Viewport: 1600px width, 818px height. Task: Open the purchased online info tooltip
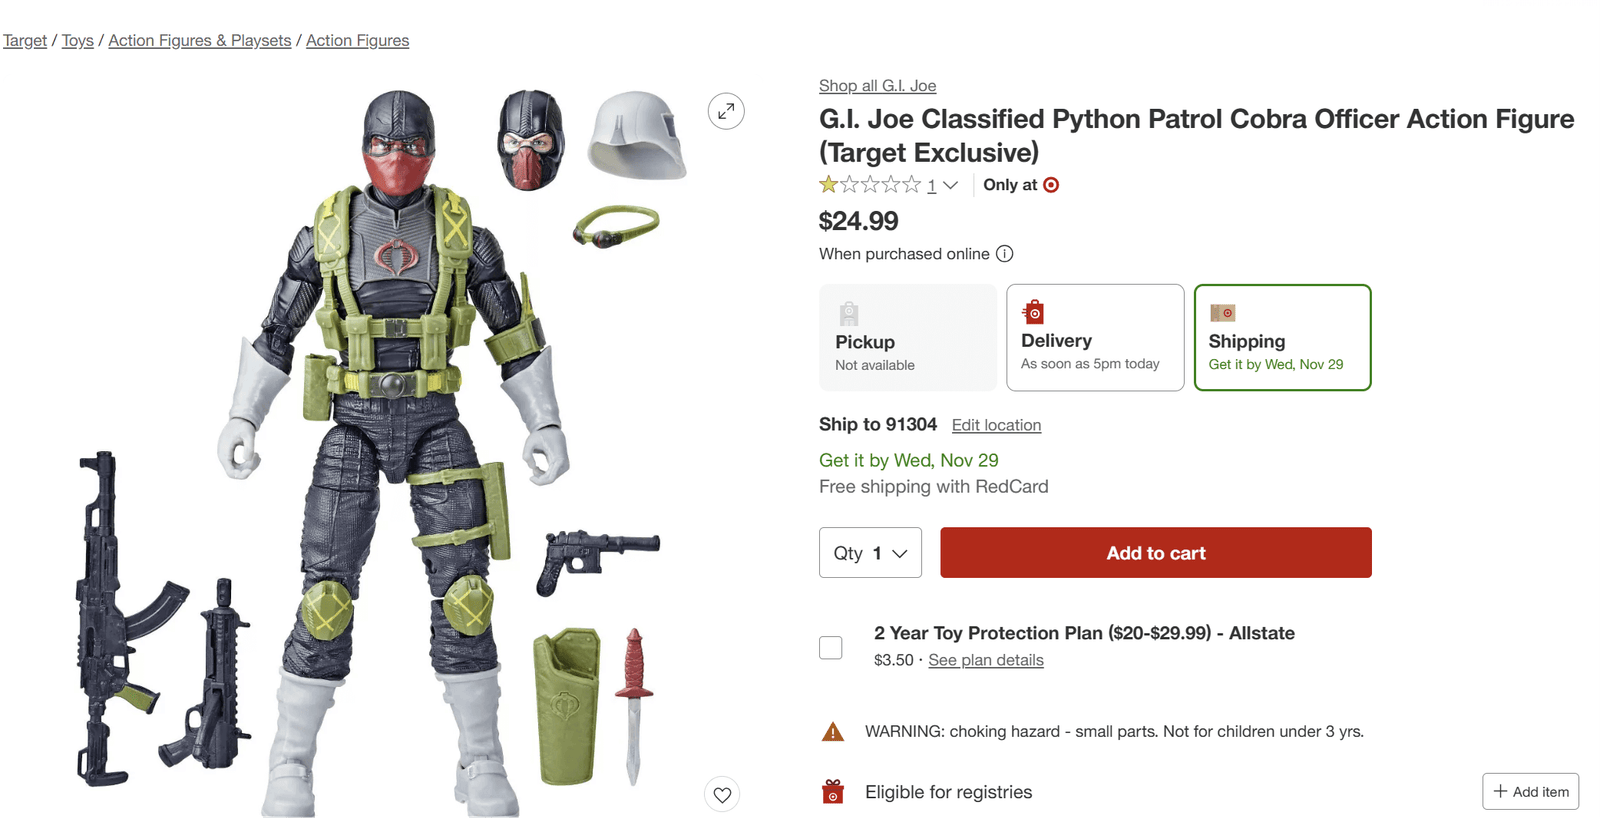[x=1005, y=253]
